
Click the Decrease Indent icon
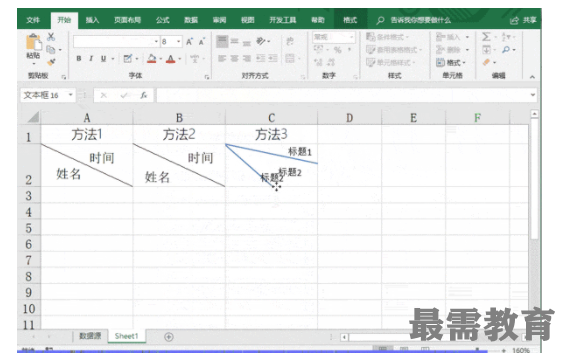[260, 58]
